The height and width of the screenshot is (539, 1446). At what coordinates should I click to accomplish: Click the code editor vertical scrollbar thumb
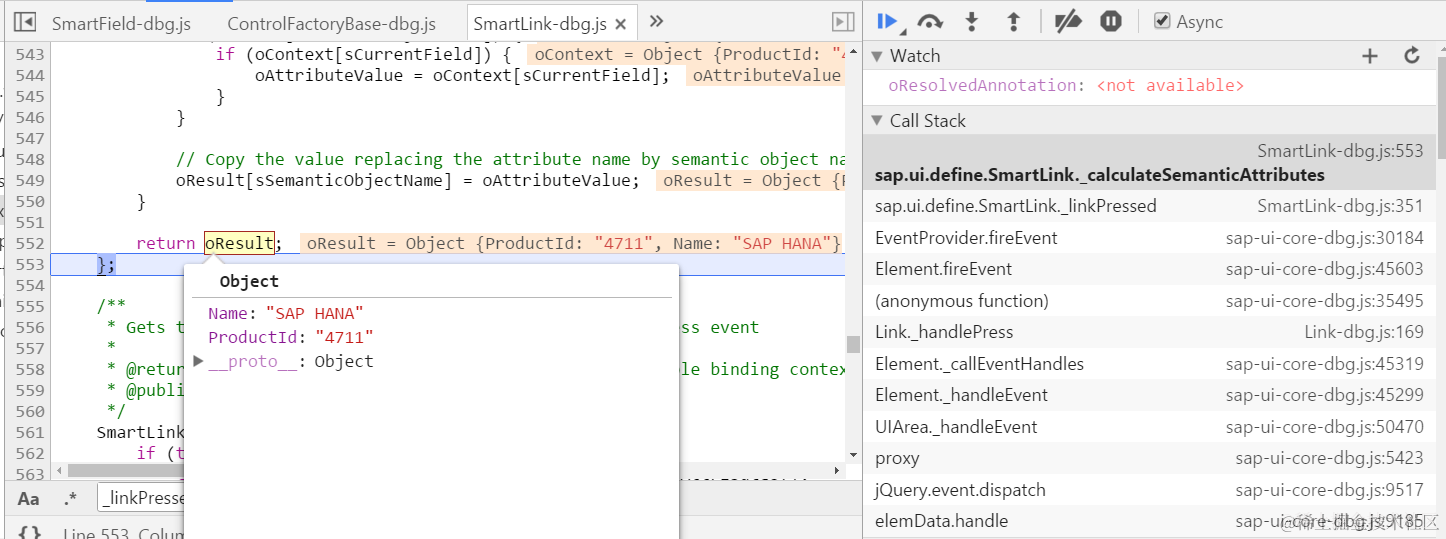click(853, 344)
